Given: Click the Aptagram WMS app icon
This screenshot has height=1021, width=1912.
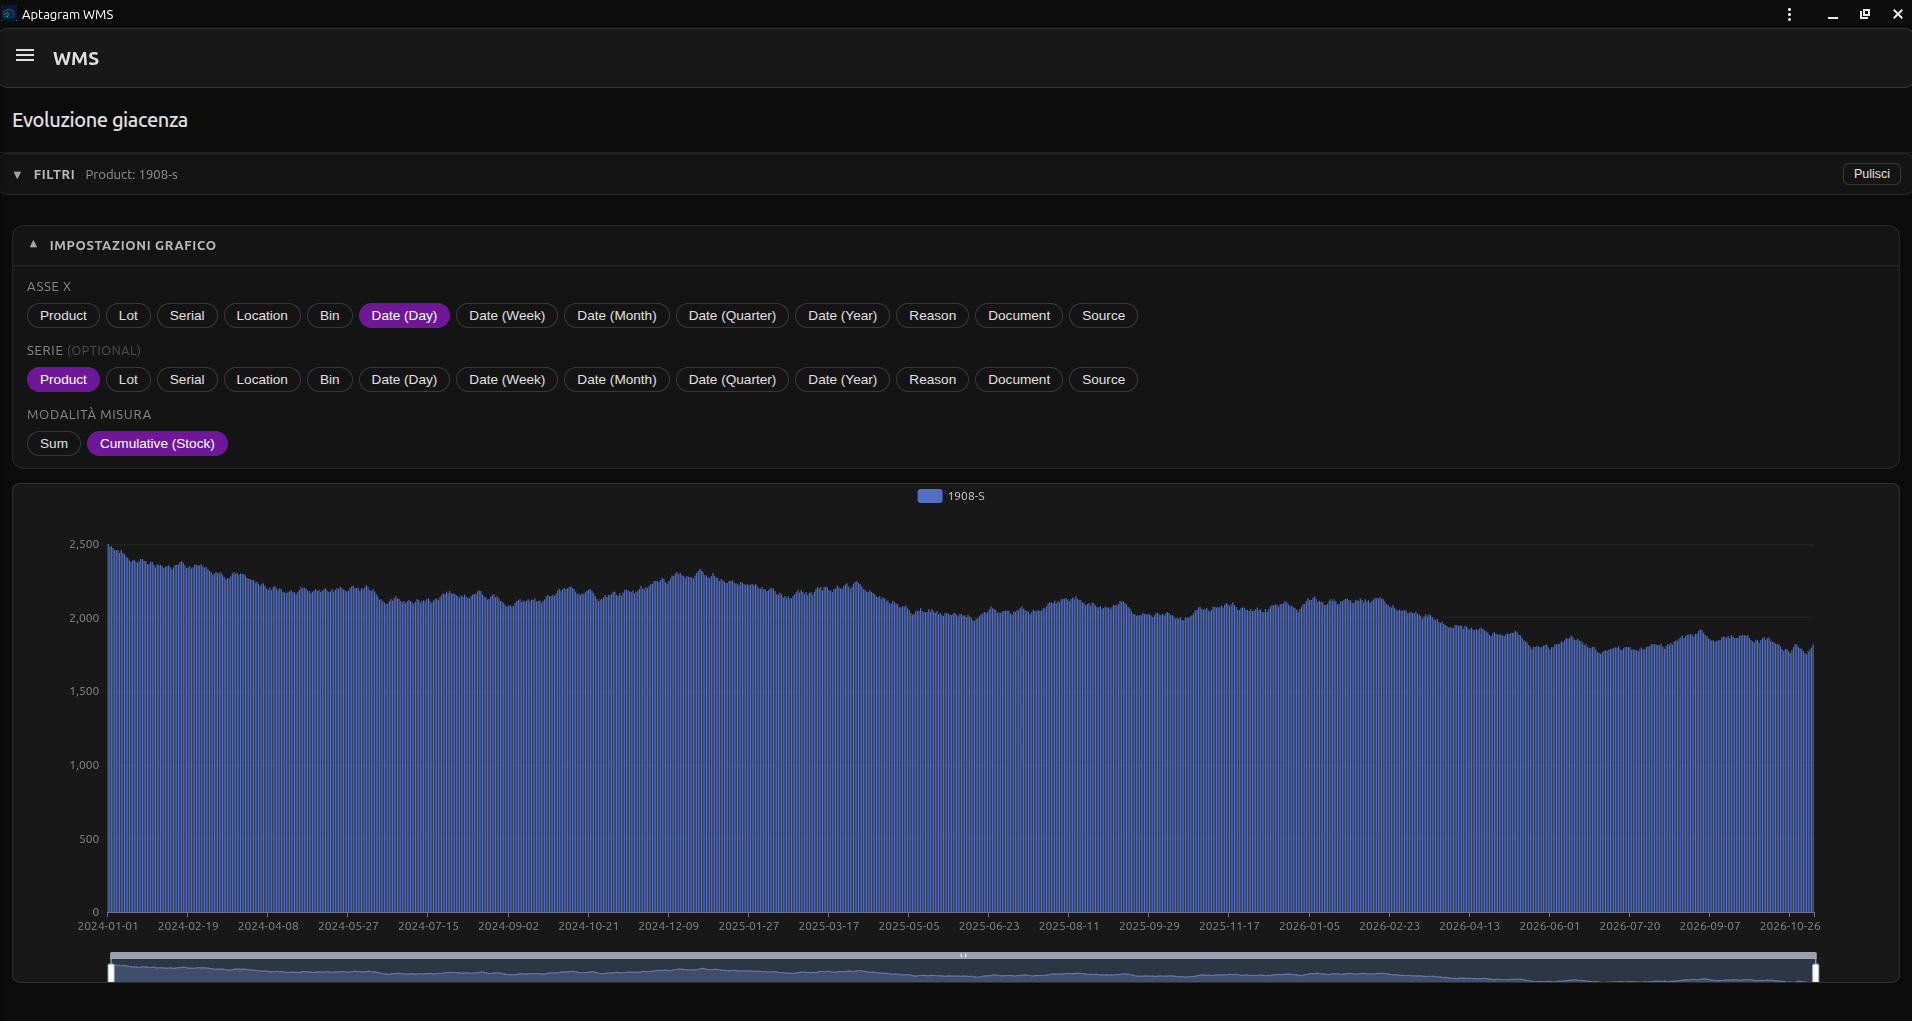Looking at the screenshot, I should tap(10, 14).
